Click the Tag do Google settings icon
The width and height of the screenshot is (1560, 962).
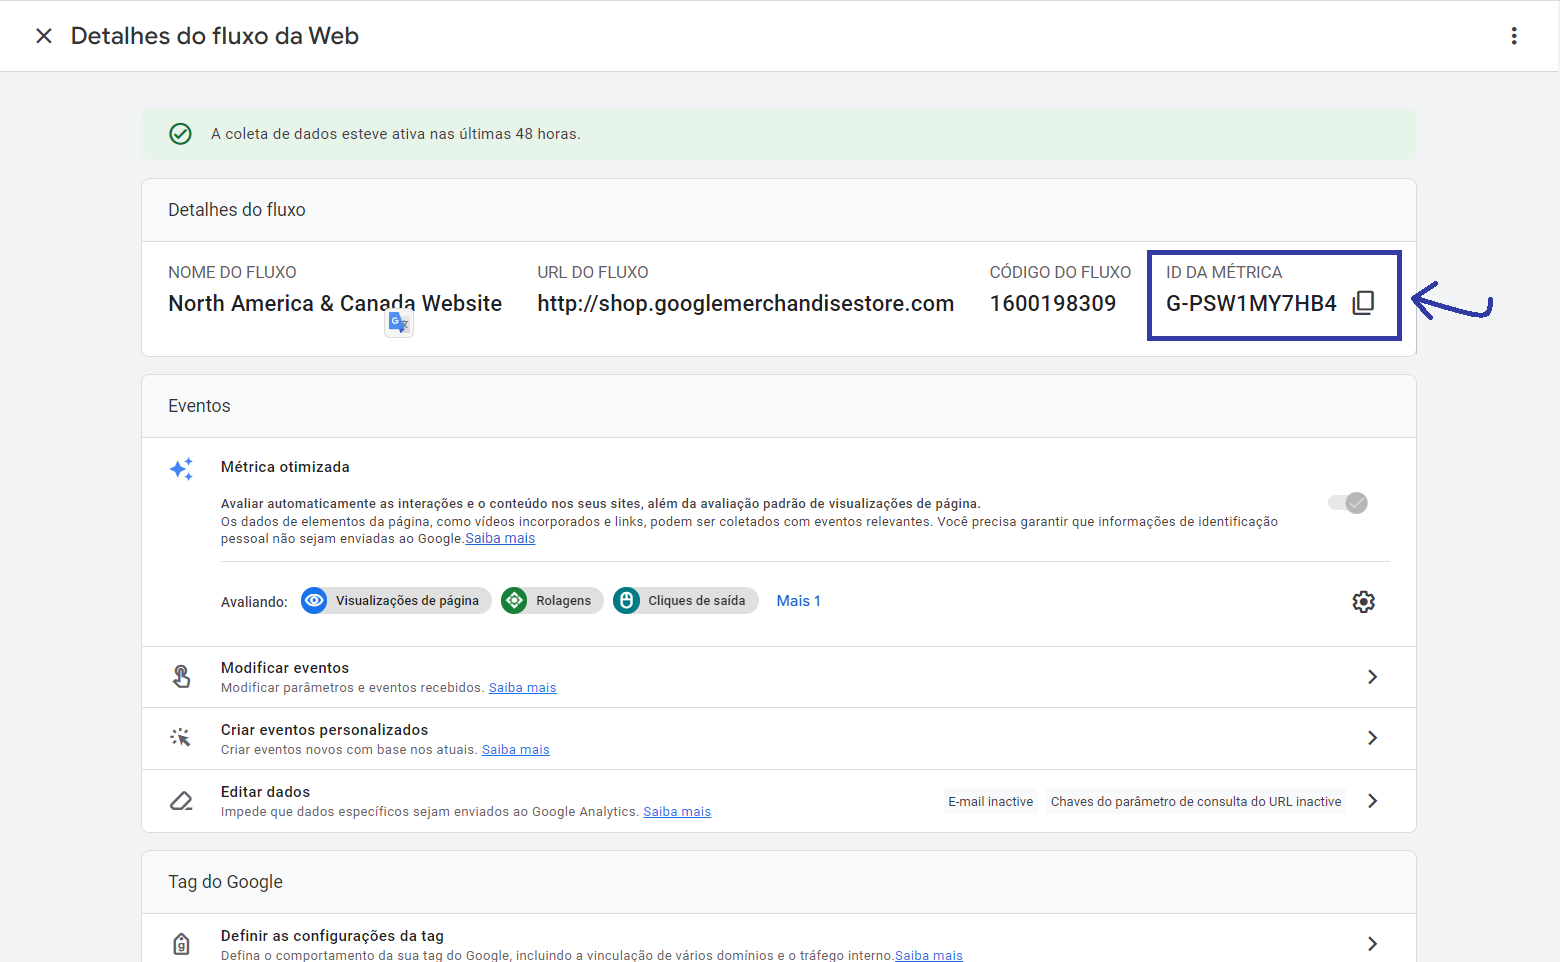[x=181, y=944]
